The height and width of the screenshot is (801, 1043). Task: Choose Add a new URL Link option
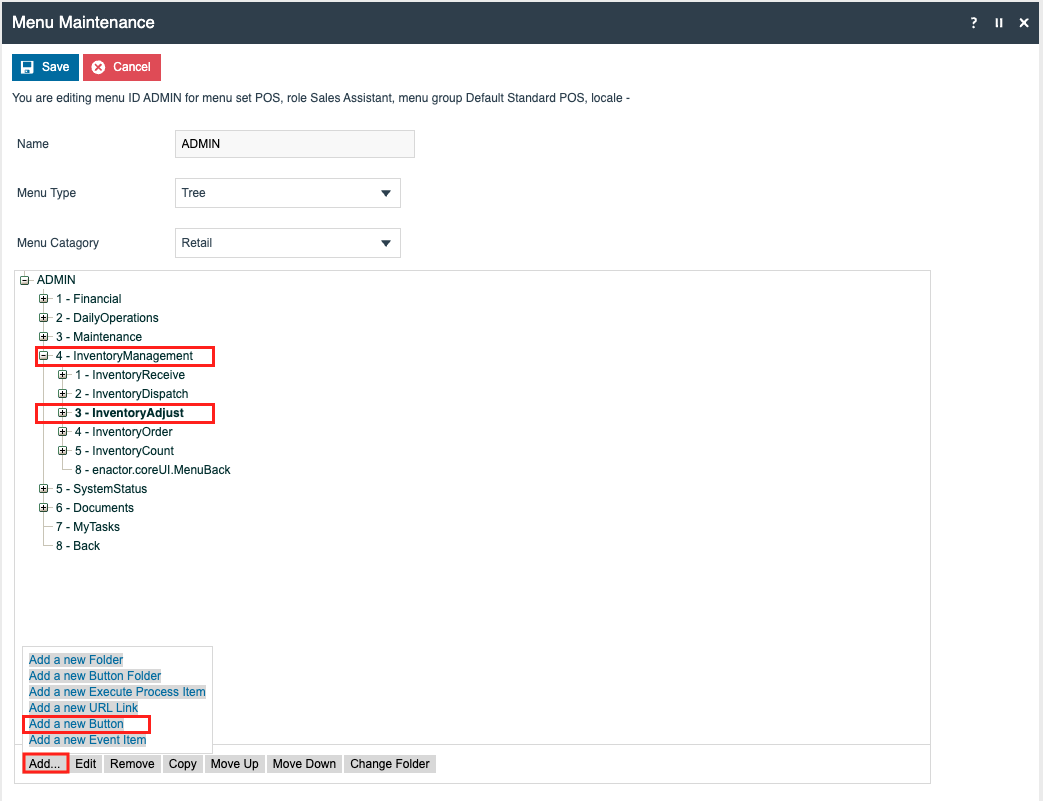click(84, 708)
